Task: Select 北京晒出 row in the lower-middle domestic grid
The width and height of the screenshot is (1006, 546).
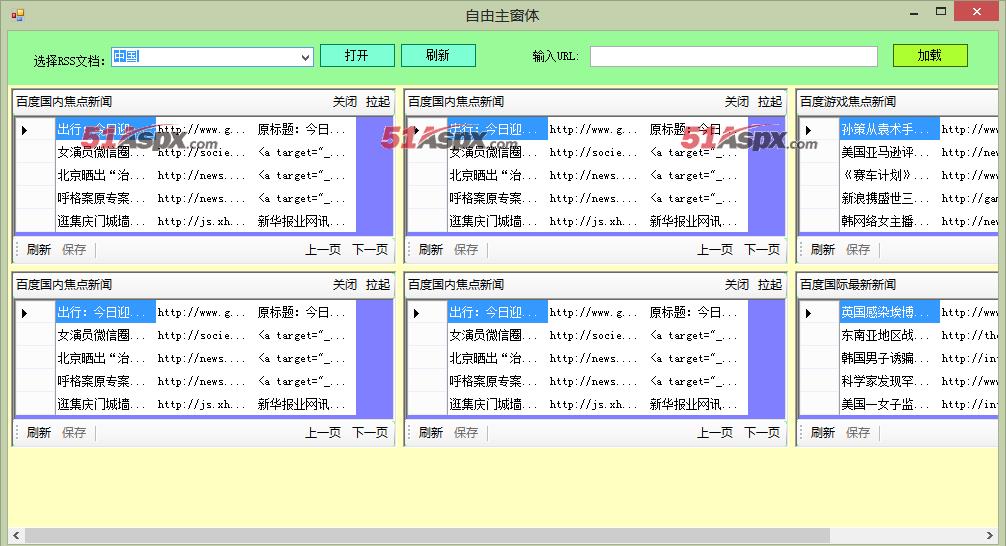Action: coord(497,358)
